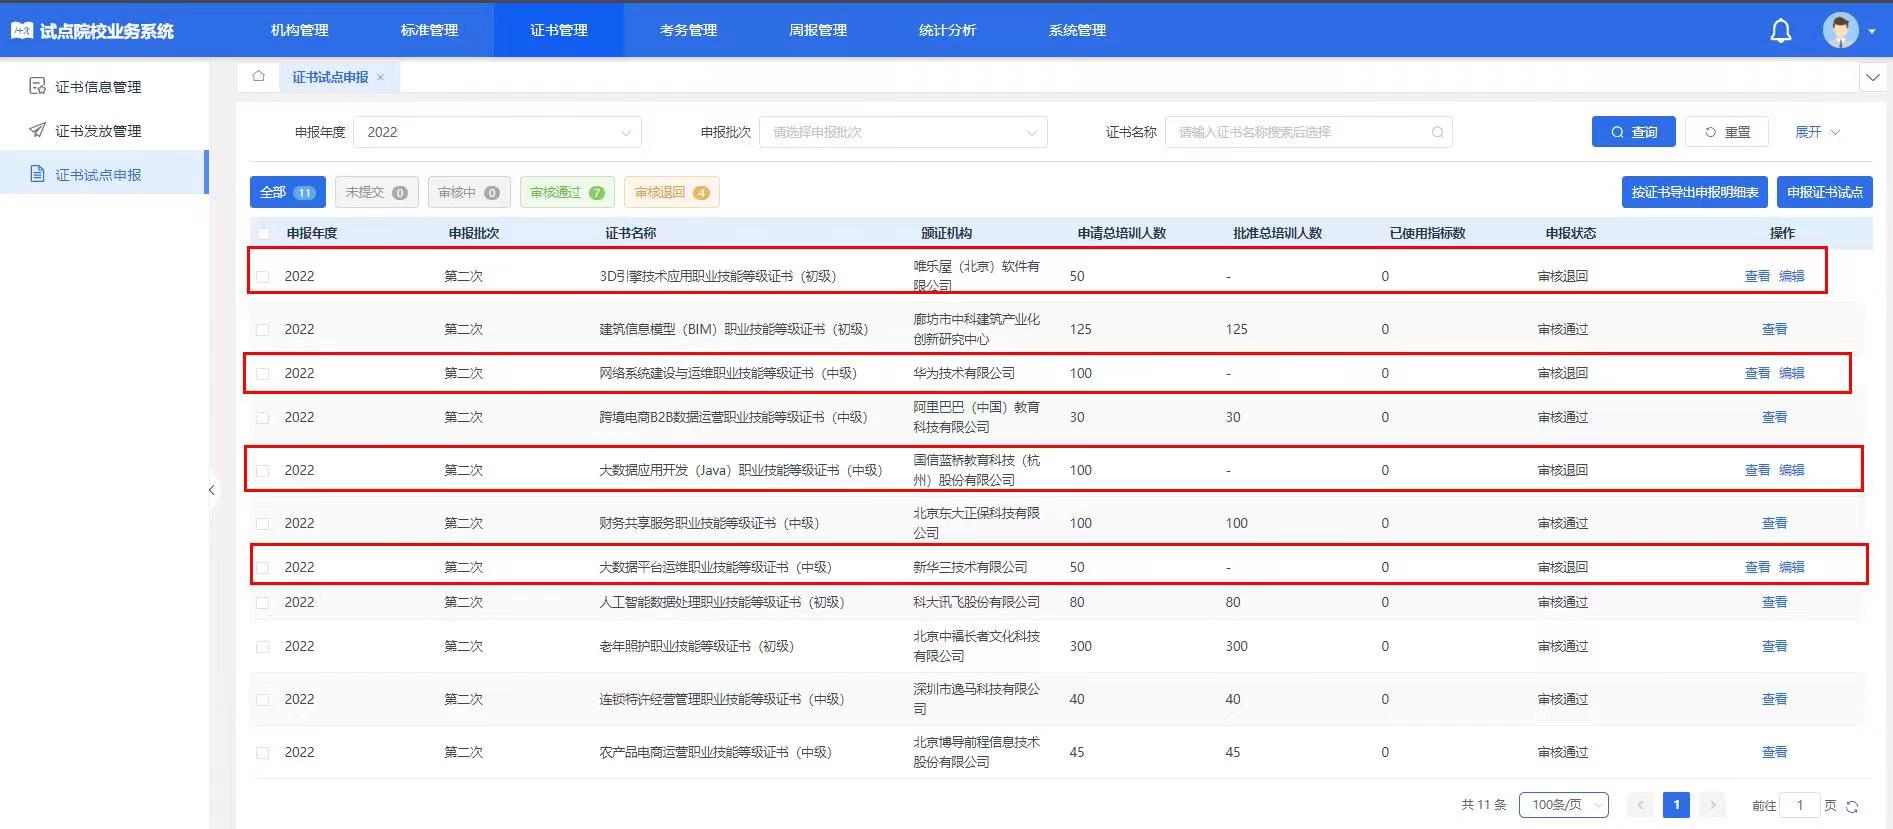
Task: Click the 申报状态 column header
Action: click(1570, 233)
